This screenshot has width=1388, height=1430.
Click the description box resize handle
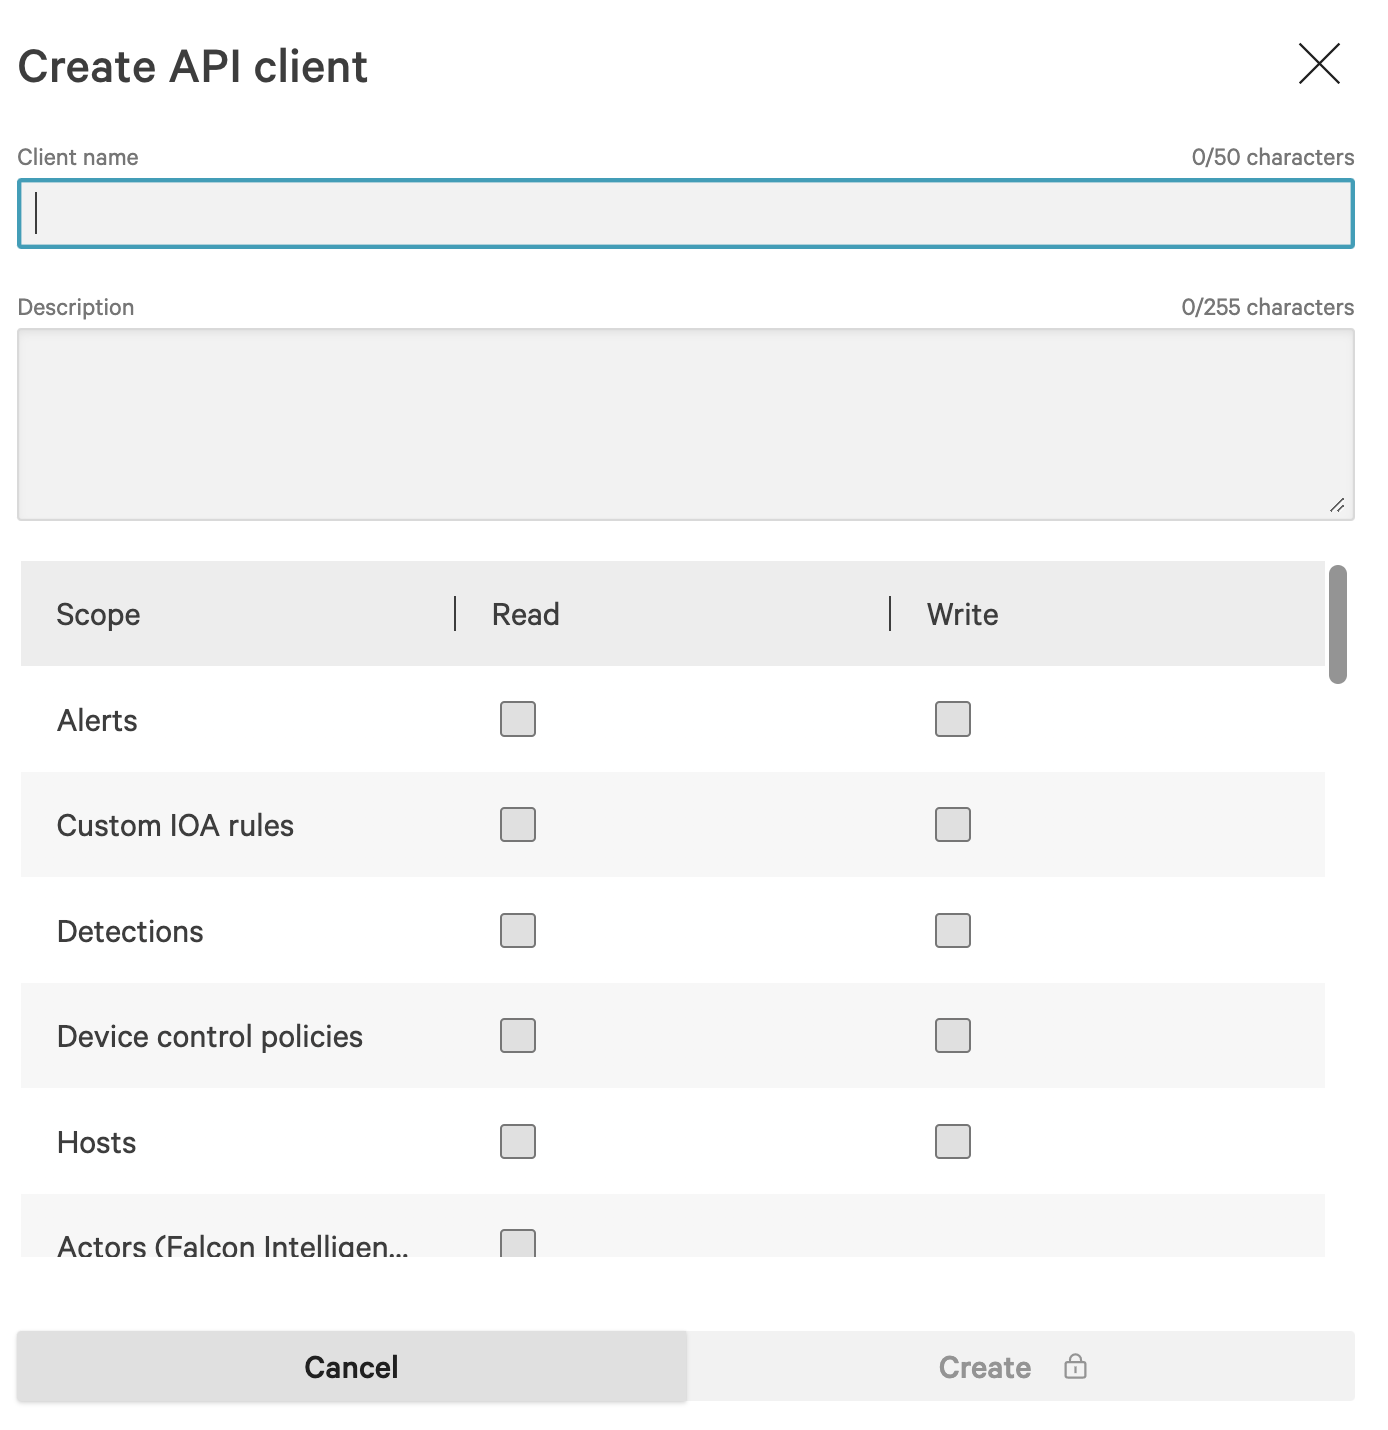1337,505
